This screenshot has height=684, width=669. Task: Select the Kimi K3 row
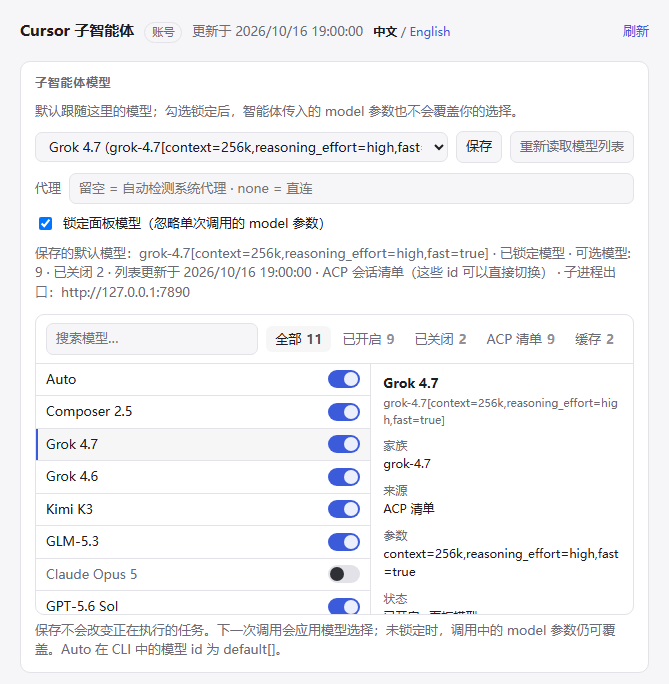[x=203, y=509]
